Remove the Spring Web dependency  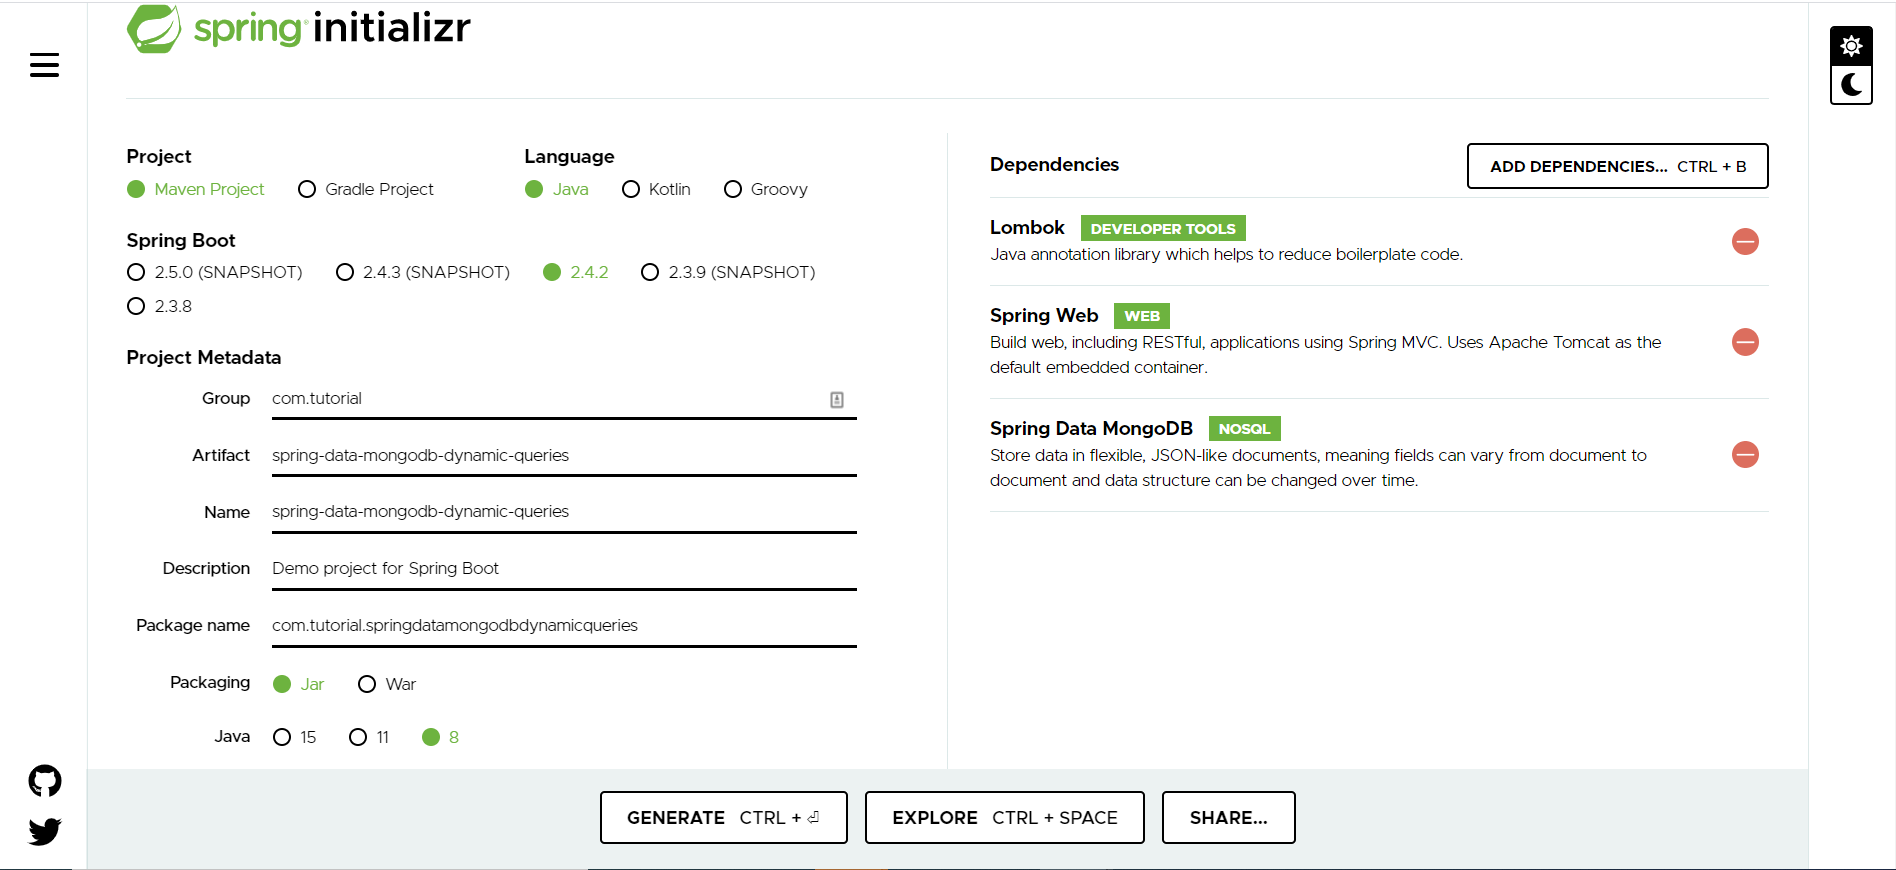[x=1745, y=342]
